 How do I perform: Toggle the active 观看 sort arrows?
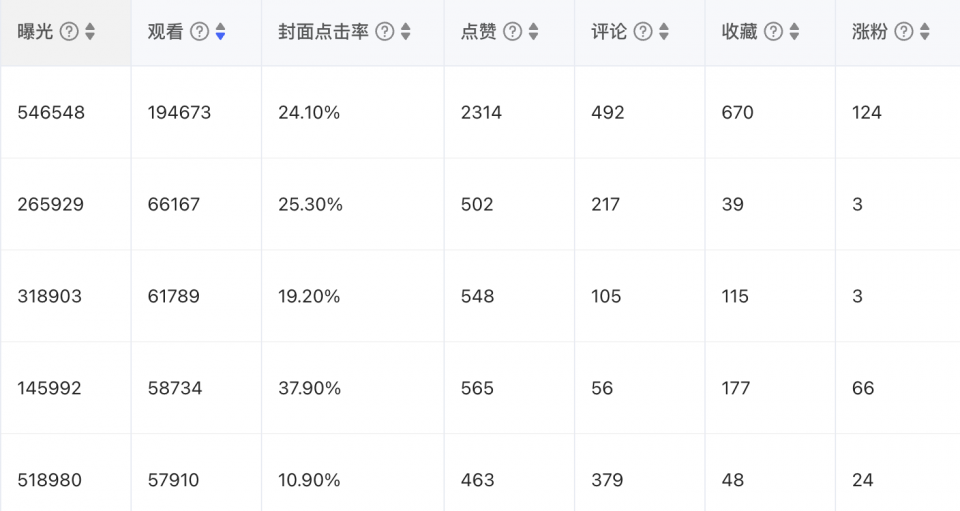click(x=220, y=32)
